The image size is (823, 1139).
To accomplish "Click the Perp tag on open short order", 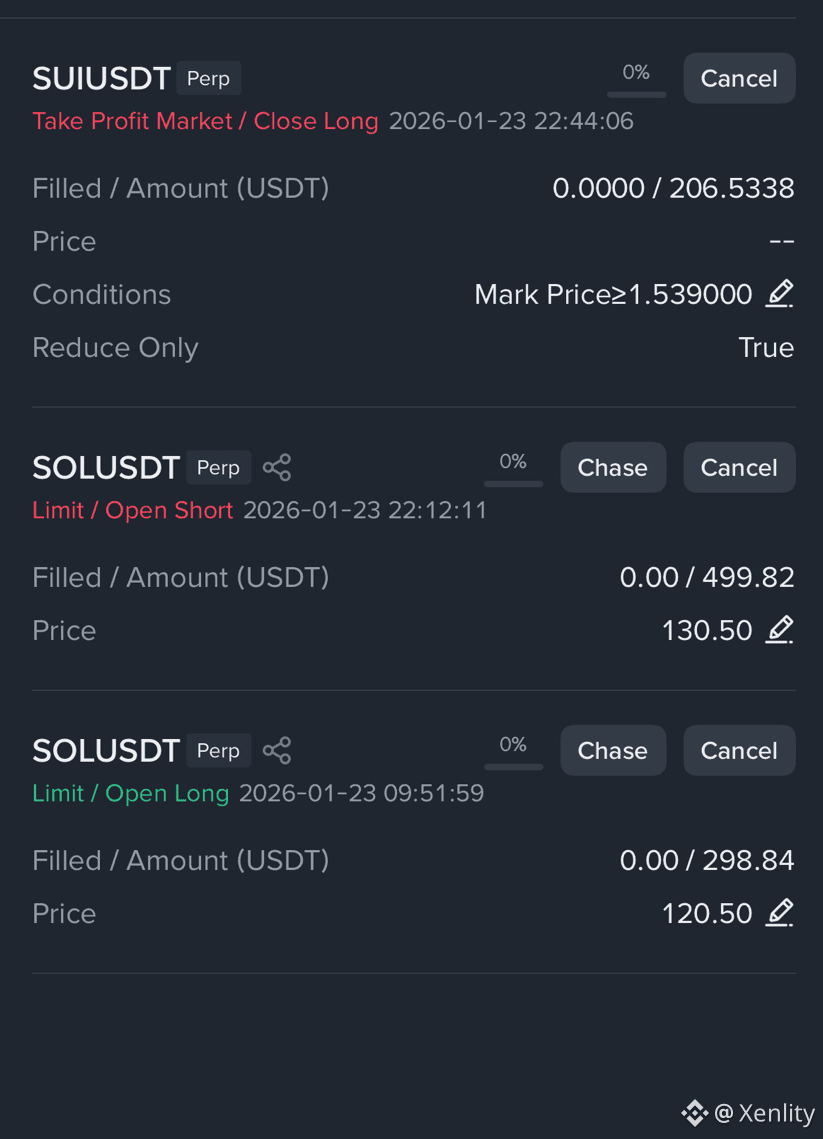I will coord(219,467).
